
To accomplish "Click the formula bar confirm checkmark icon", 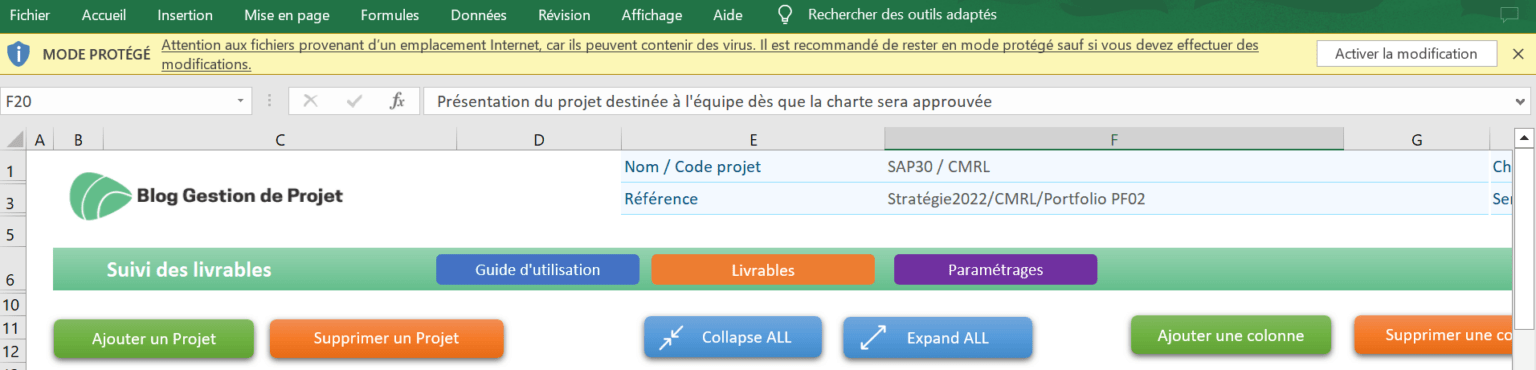I will [x=354, y=101].
